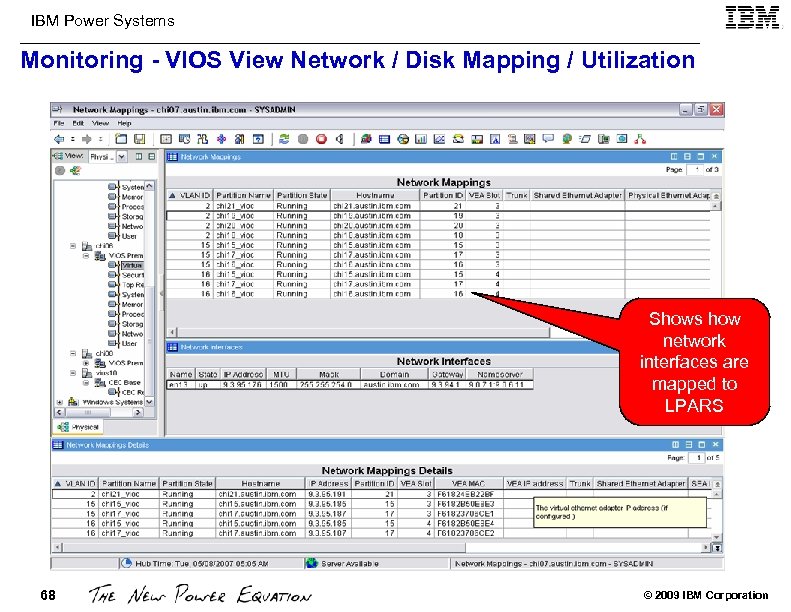
Task: Select the Secur item under chi06 VIOS Prem
Action: 133,275
